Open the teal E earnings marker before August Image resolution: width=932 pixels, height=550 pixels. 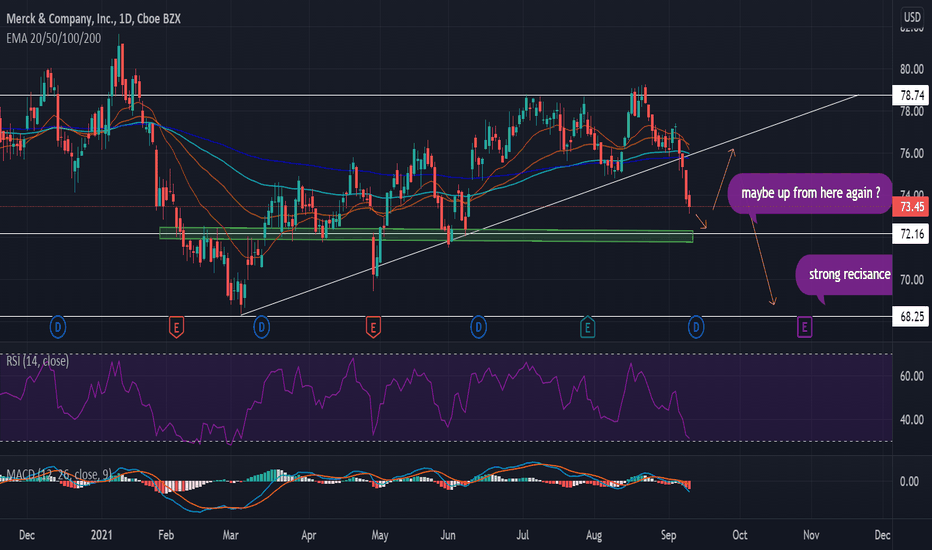[587, 327]
